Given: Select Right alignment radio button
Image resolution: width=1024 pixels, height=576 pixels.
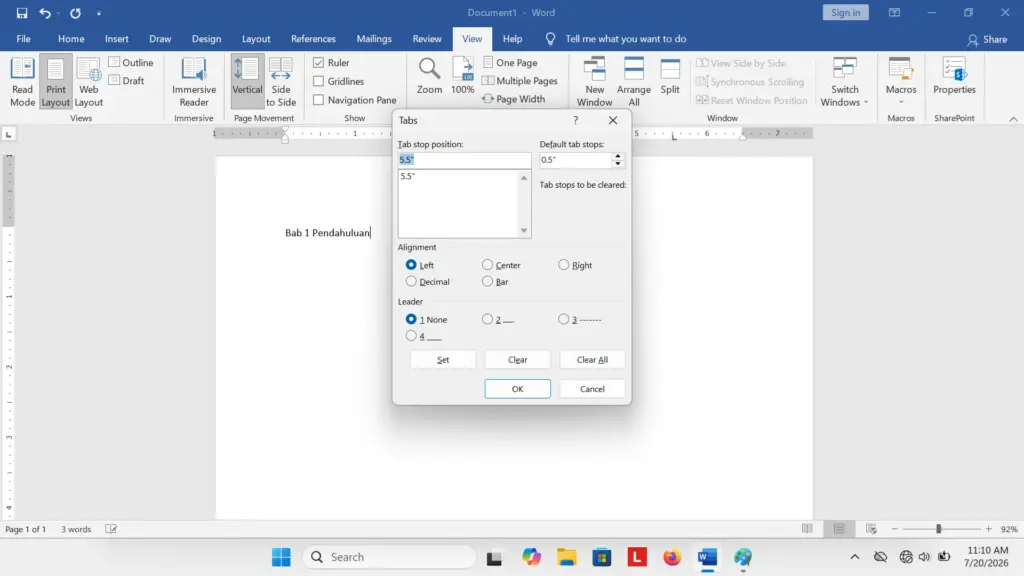Looking at the screenshot, I should [564, 264].
